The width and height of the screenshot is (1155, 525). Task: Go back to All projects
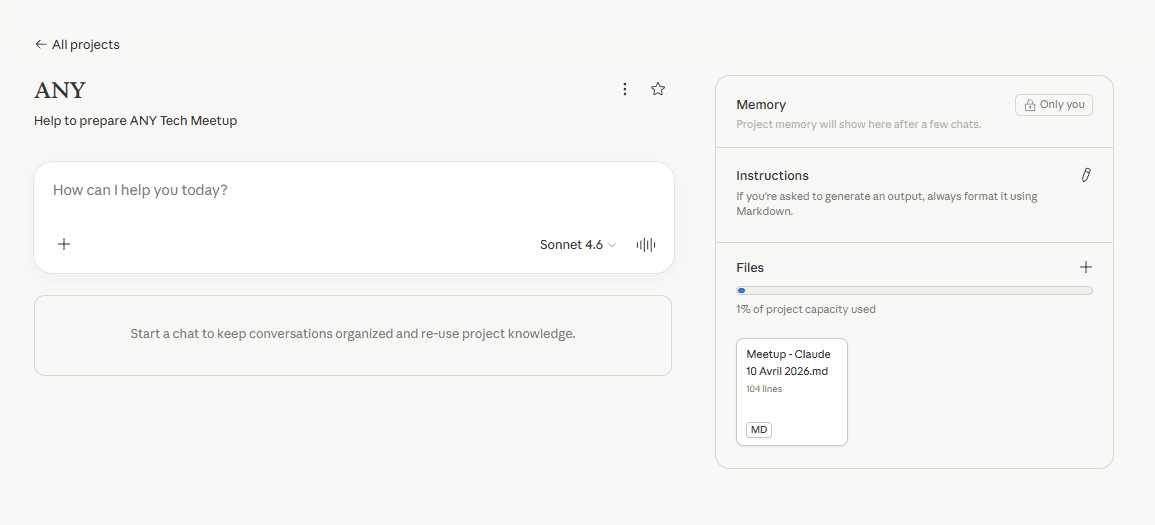coord(85,44)
